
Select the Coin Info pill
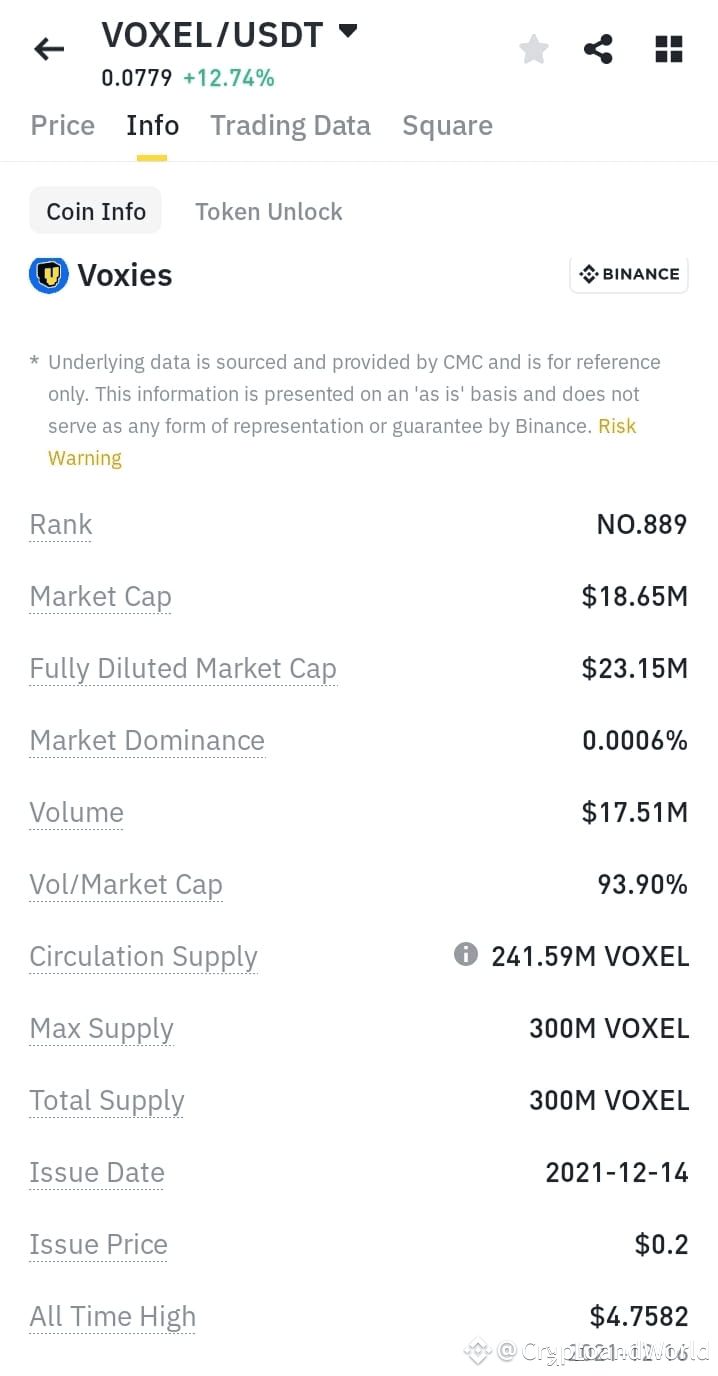(x=96, y=211)
